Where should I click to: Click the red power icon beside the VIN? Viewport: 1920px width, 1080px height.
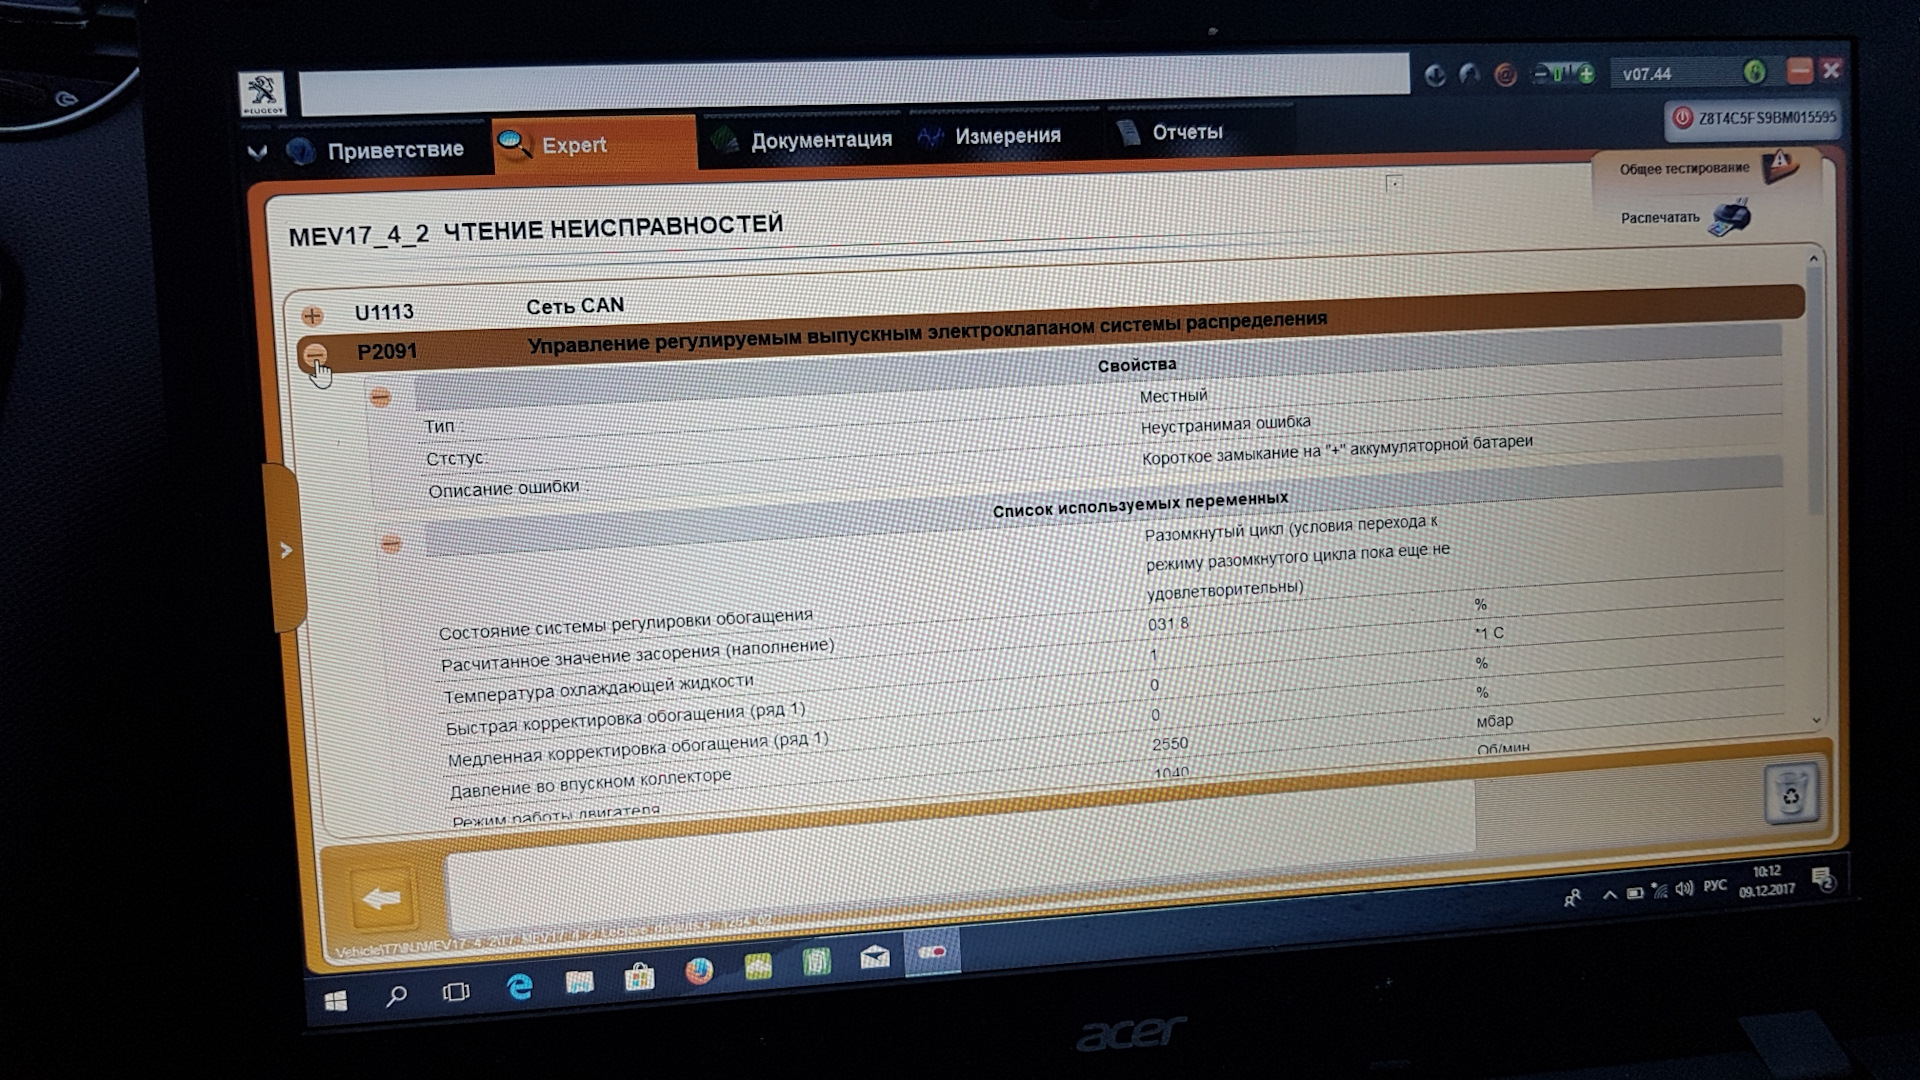click(1682, 118)
